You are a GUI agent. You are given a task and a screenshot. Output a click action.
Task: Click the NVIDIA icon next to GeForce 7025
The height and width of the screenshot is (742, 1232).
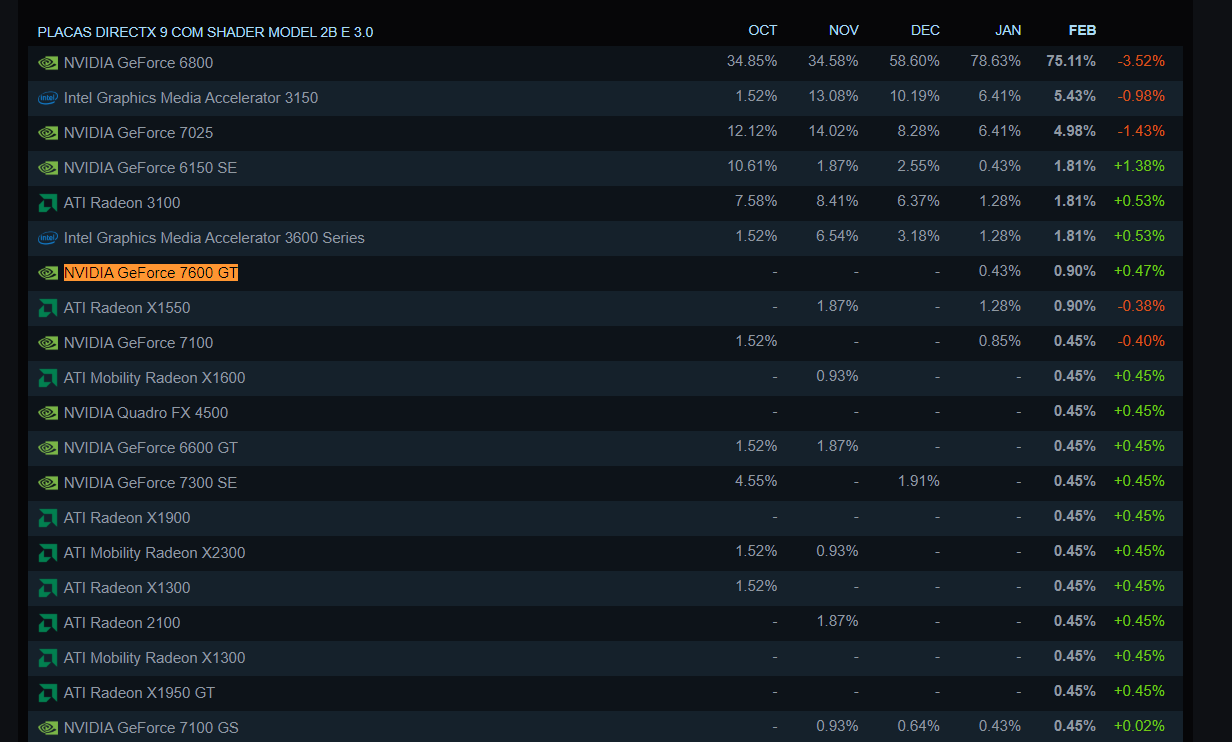tap(47, 133)
